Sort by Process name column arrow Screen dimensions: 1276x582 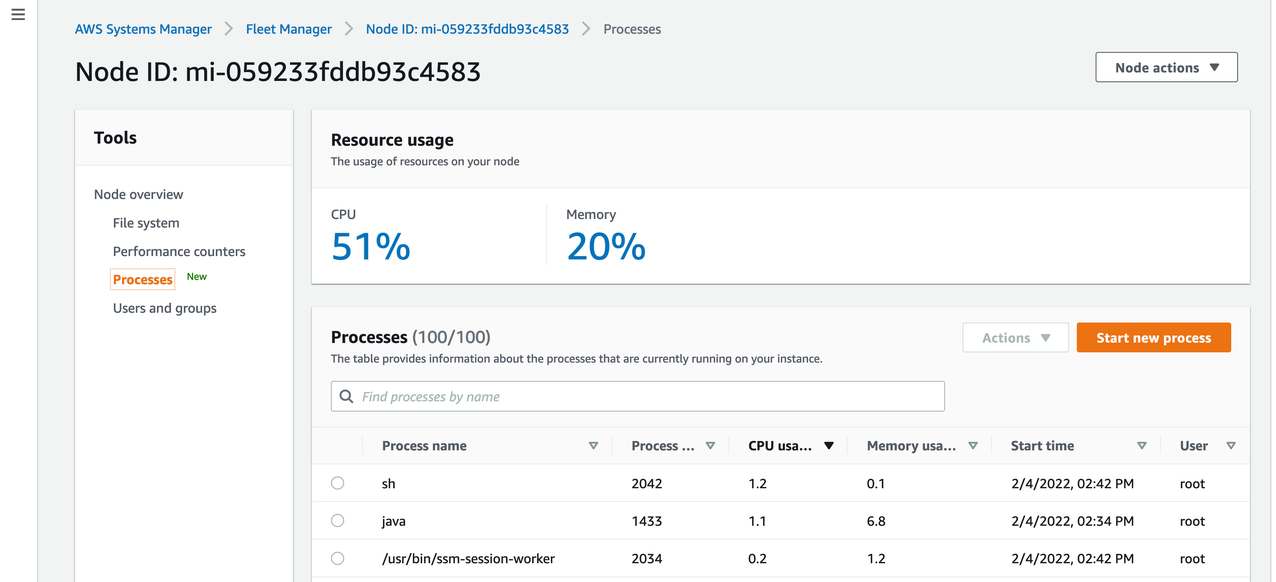[593, 446]
